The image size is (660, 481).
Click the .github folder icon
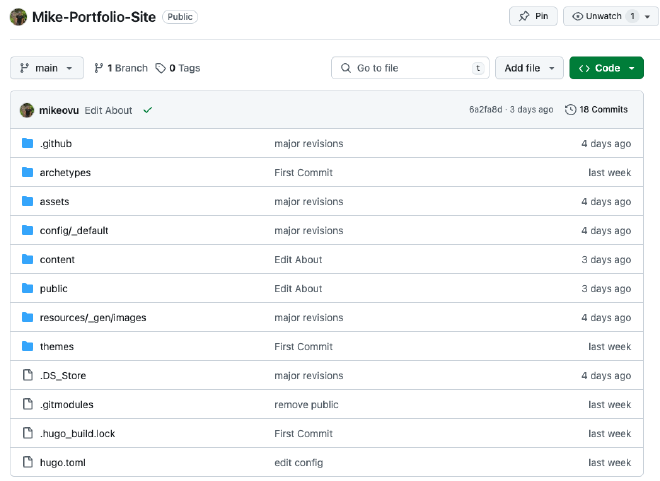tap(27, 144)
